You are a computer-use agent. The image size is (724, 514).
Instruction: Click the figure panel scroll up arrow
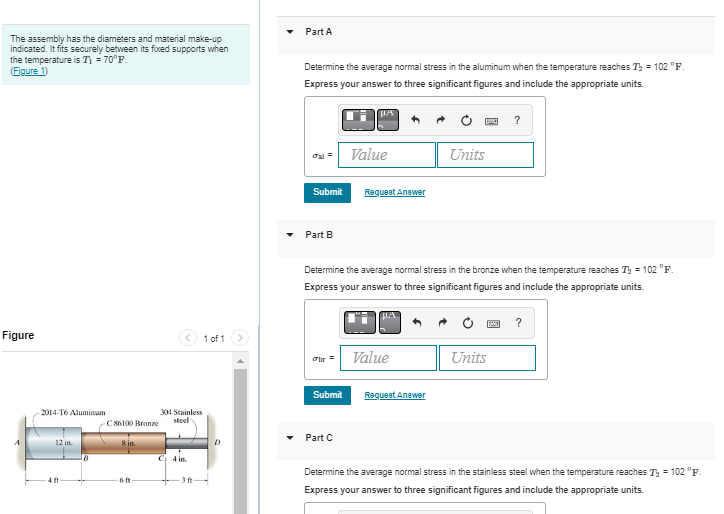point(240,361)
